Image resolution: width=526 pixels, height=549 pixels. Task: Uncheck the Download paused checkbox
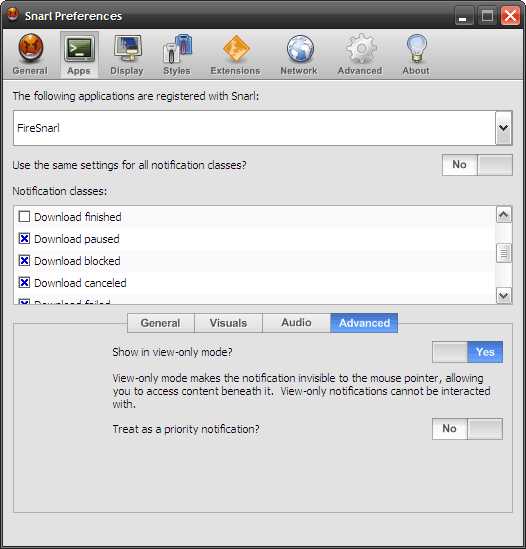tap(24, 239)
